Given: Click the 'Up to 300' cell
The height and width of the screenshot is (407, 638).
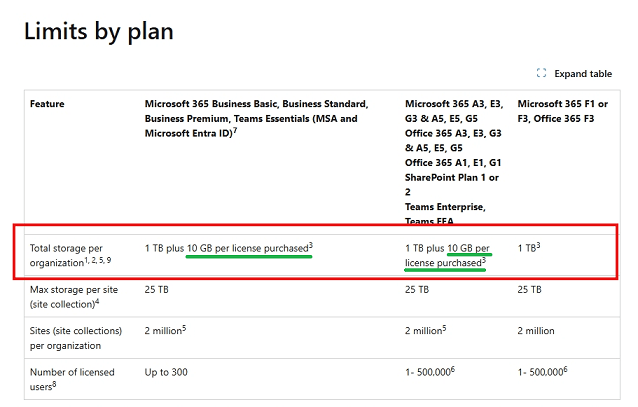Looking at the screenshot, I should pos(166,372).
